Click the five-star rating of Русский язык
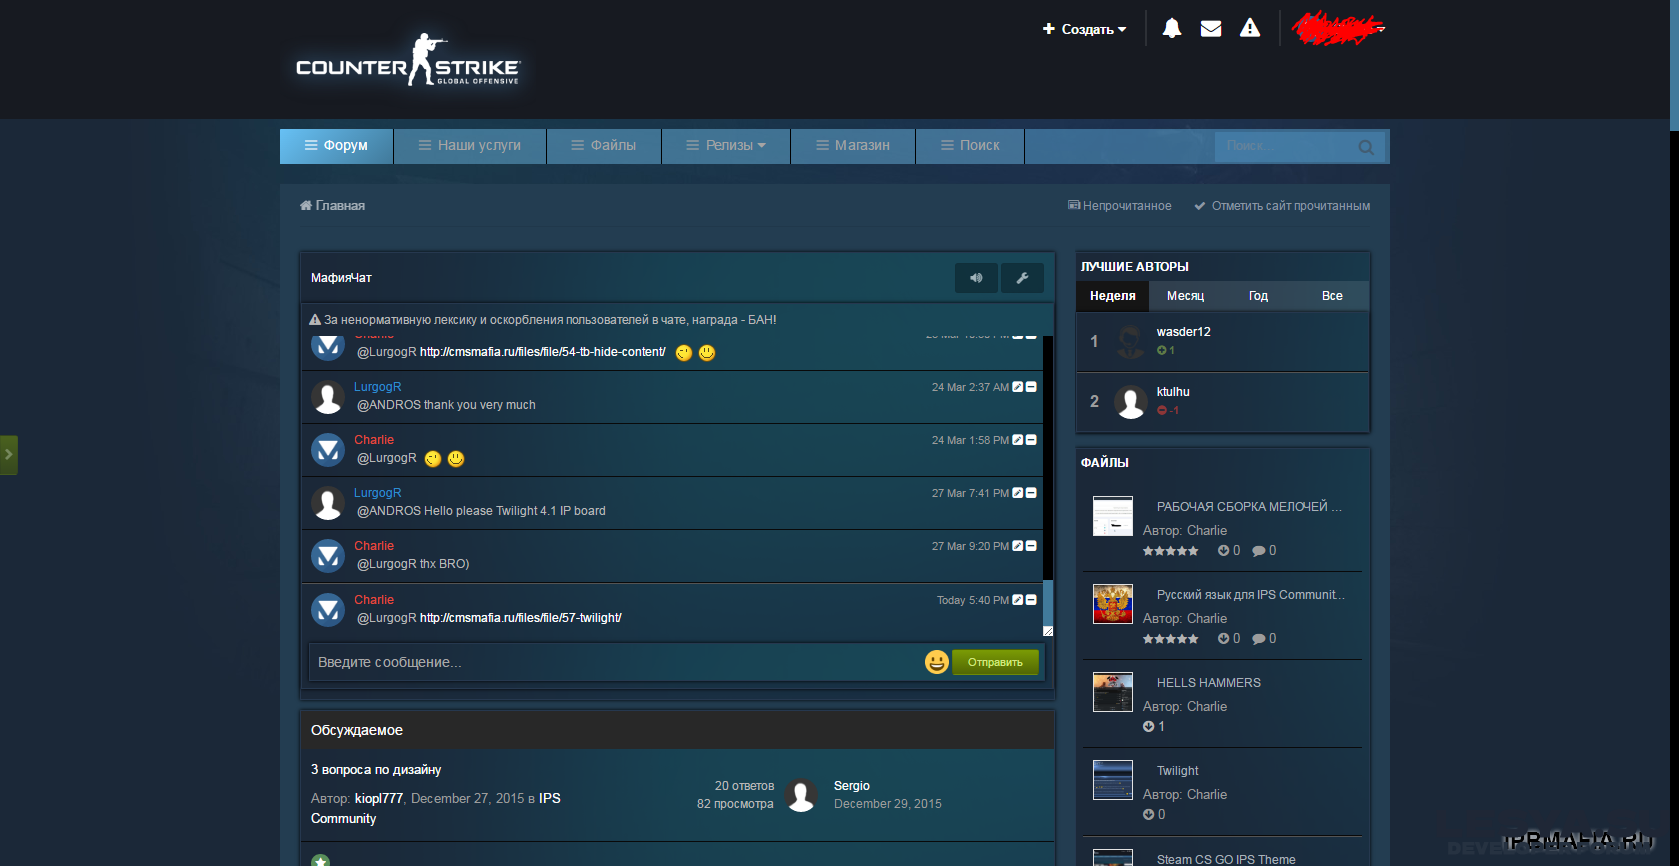Viewport: 1679px width, 866px height. coord(1170,639)
